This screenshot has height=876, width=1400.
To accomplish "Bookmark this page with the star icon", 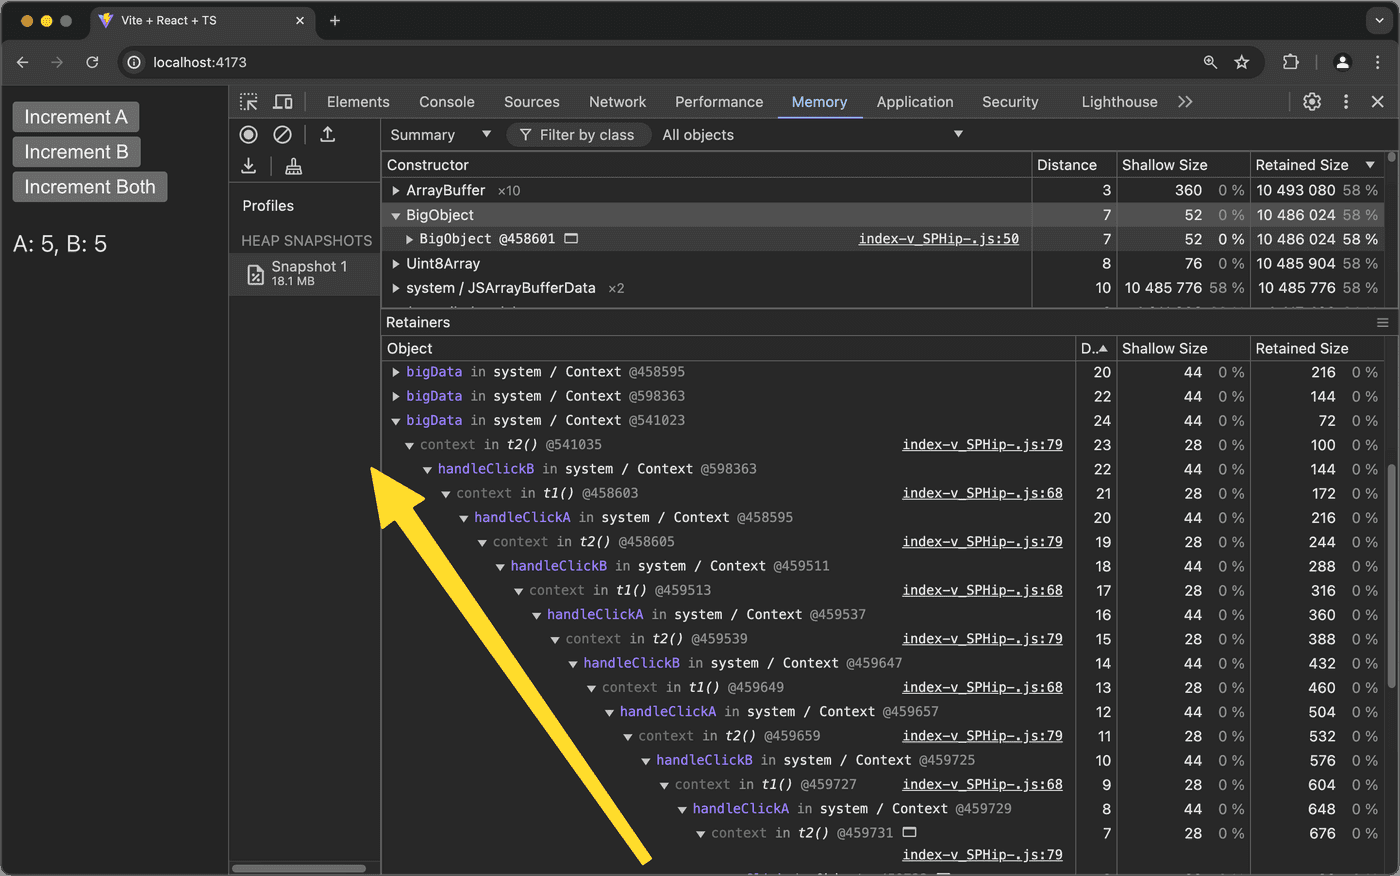I will pos(1241,62).
